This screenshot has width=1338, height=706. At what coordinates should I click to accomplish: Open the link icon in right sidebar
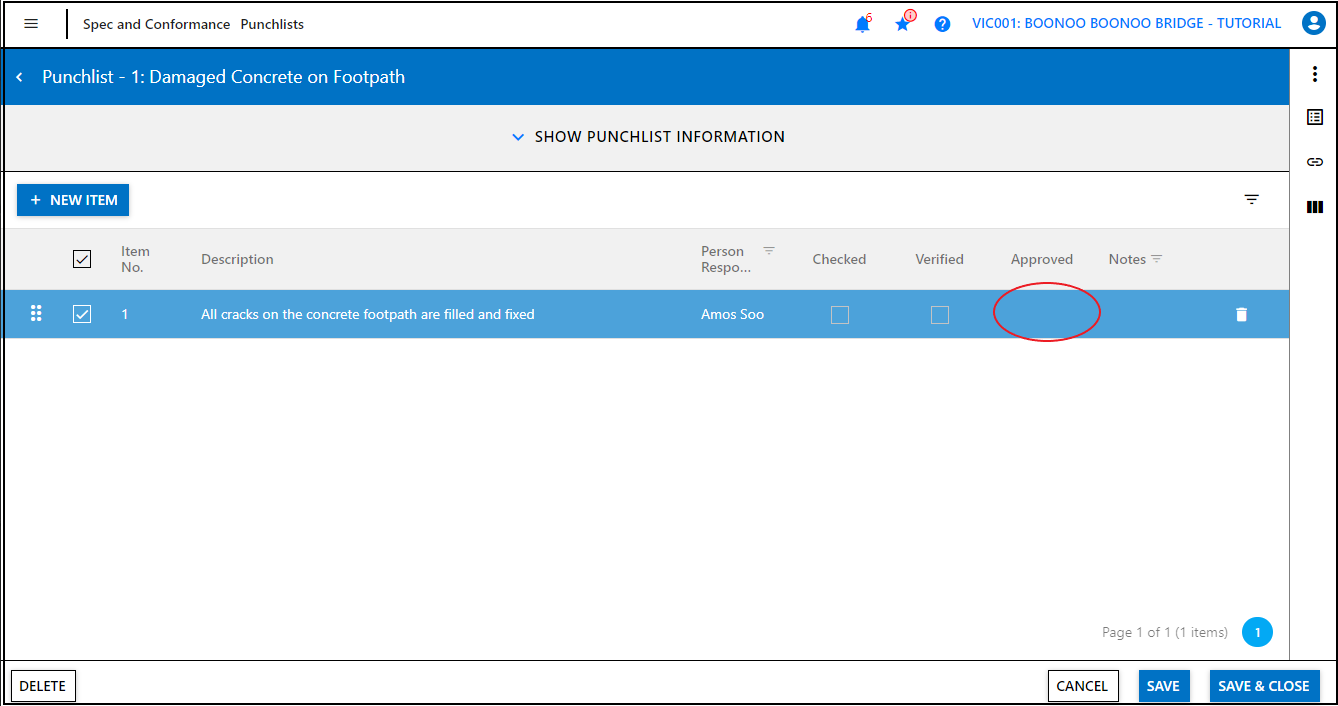click(1315, 162)
